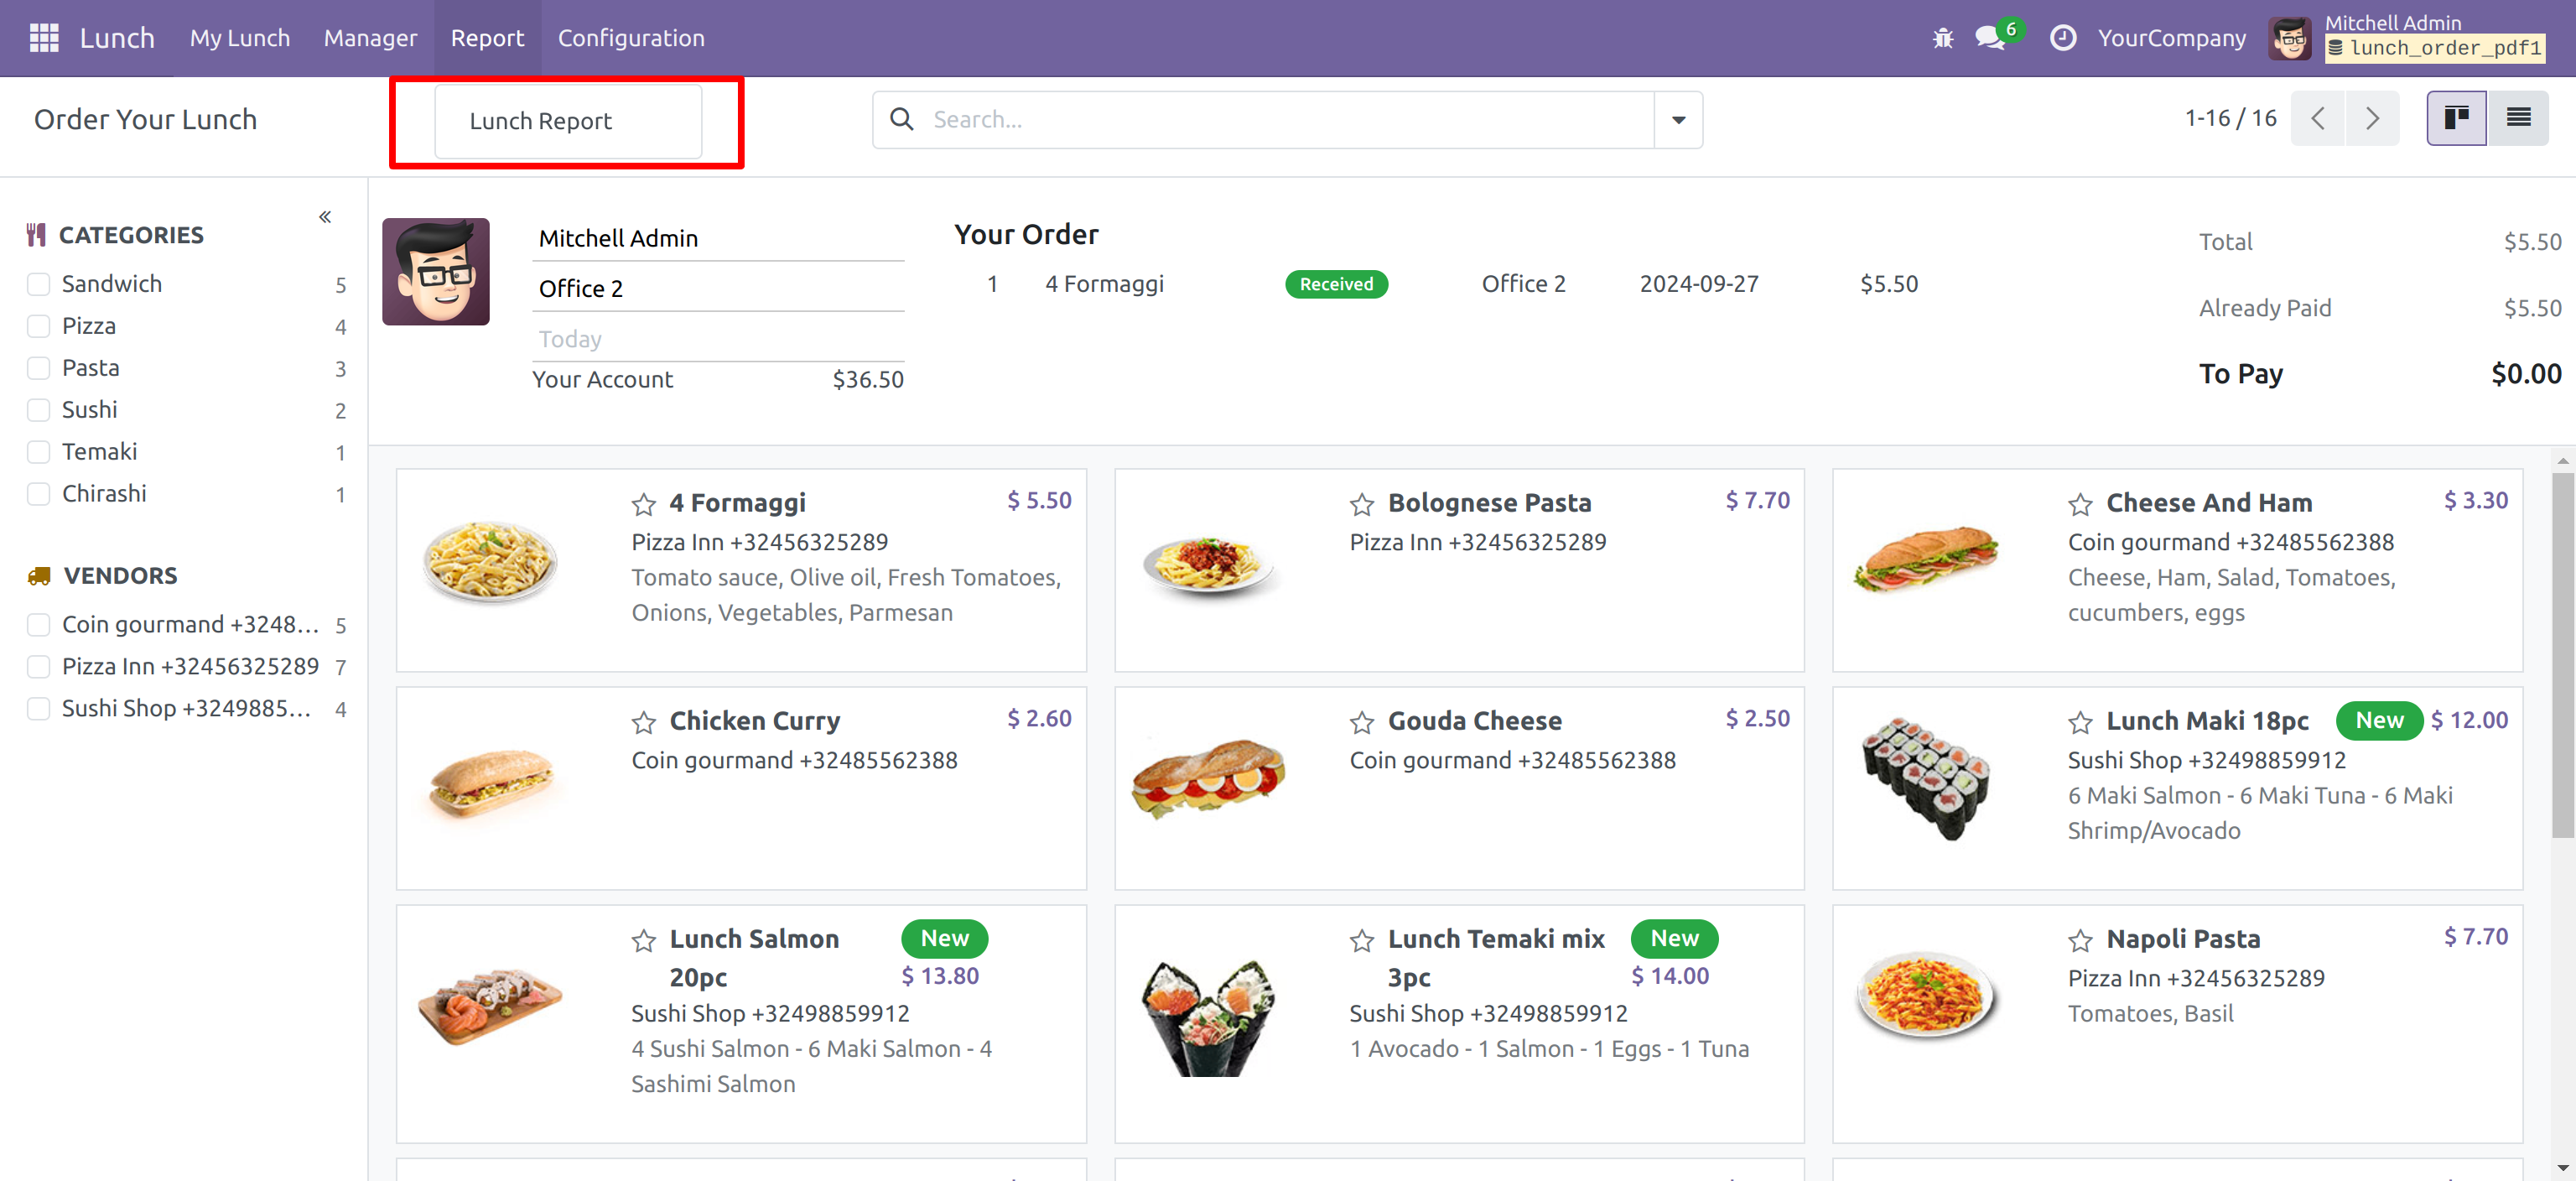Open the Manager menu
Image resolution: width=2576 pixels, height=1181 pixels.
pyautogui.click(x=370, y=38)
